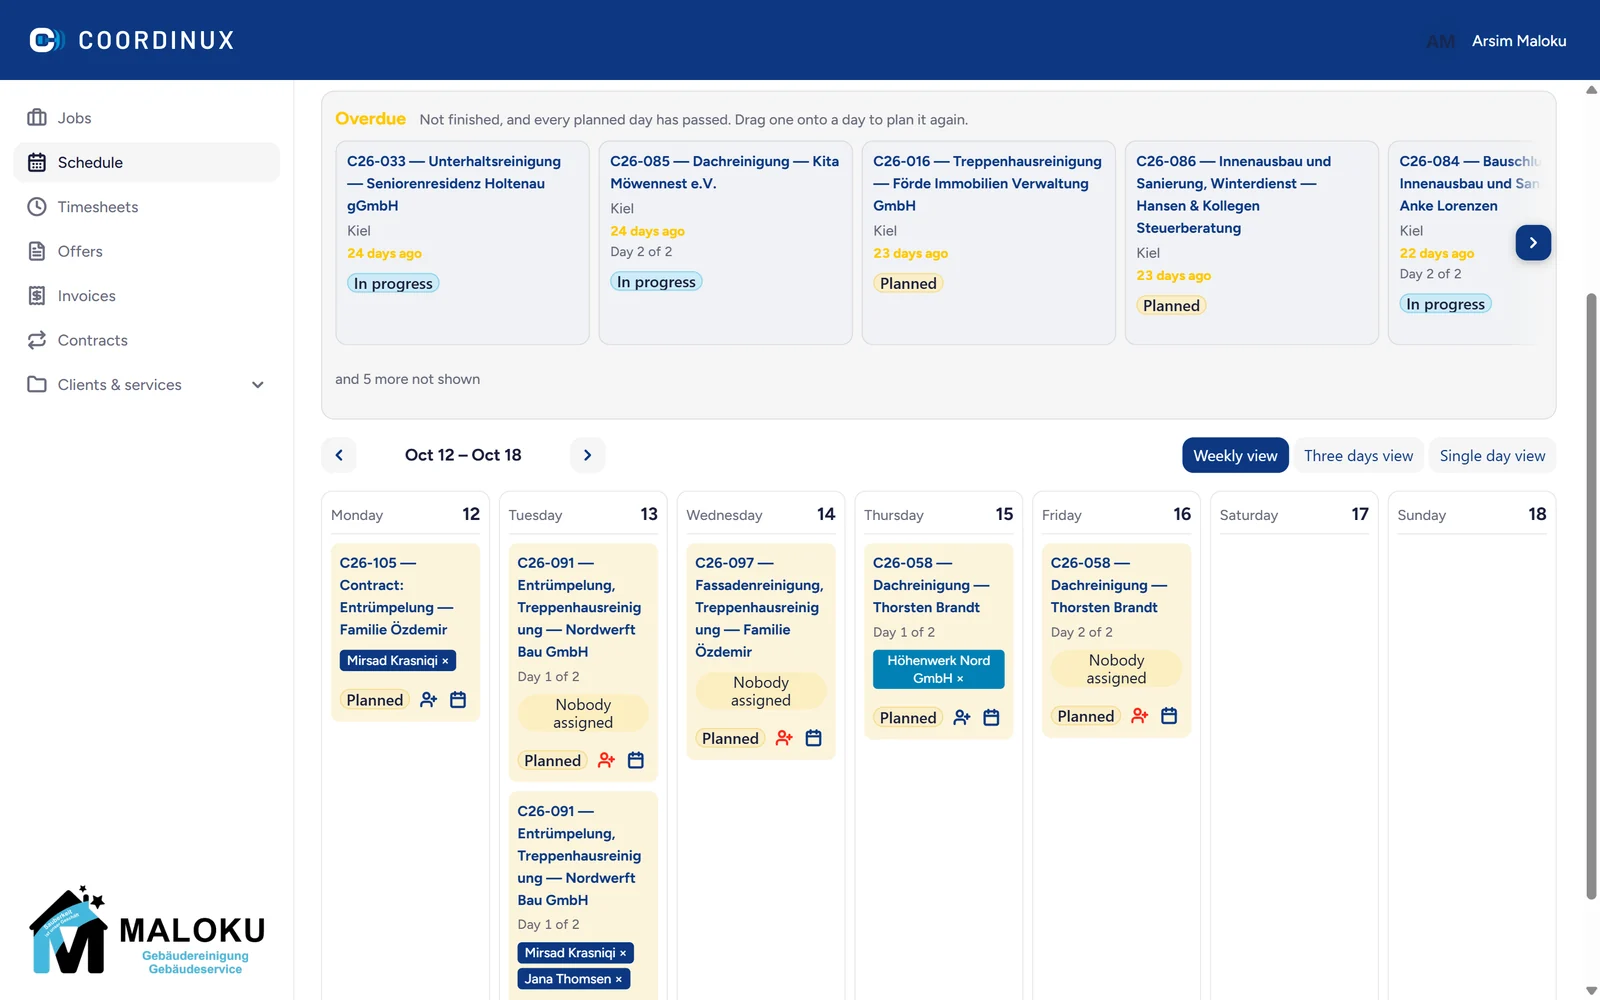This screenshot has height=1000, width=1600.
Task: Assign person to first Tuesday C26-091 job
Action: (x=606, y=761)
